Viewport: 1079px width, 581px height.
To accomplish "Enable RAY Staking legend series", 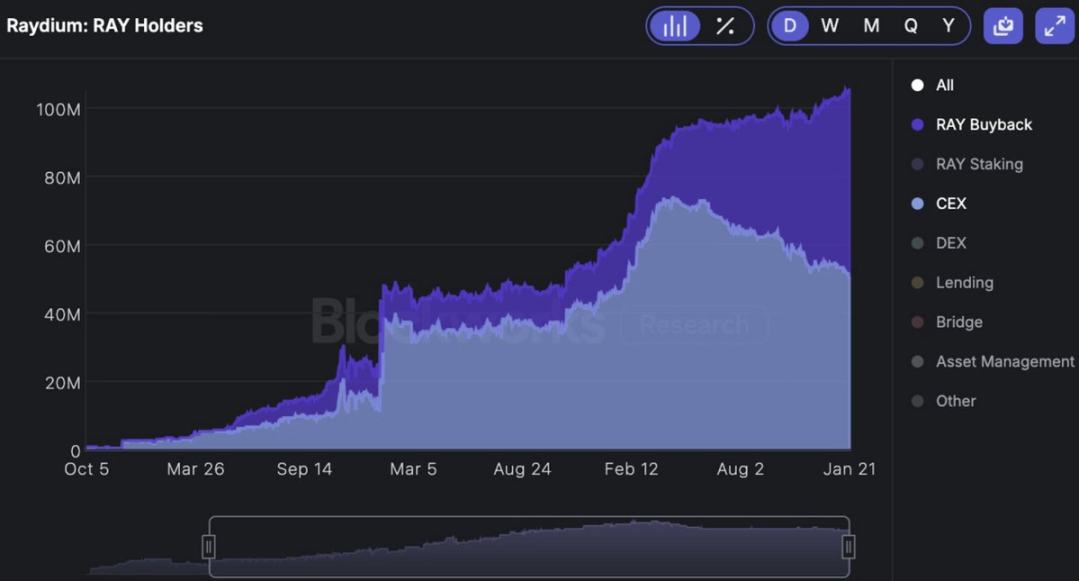I will [x=978, y=164].
